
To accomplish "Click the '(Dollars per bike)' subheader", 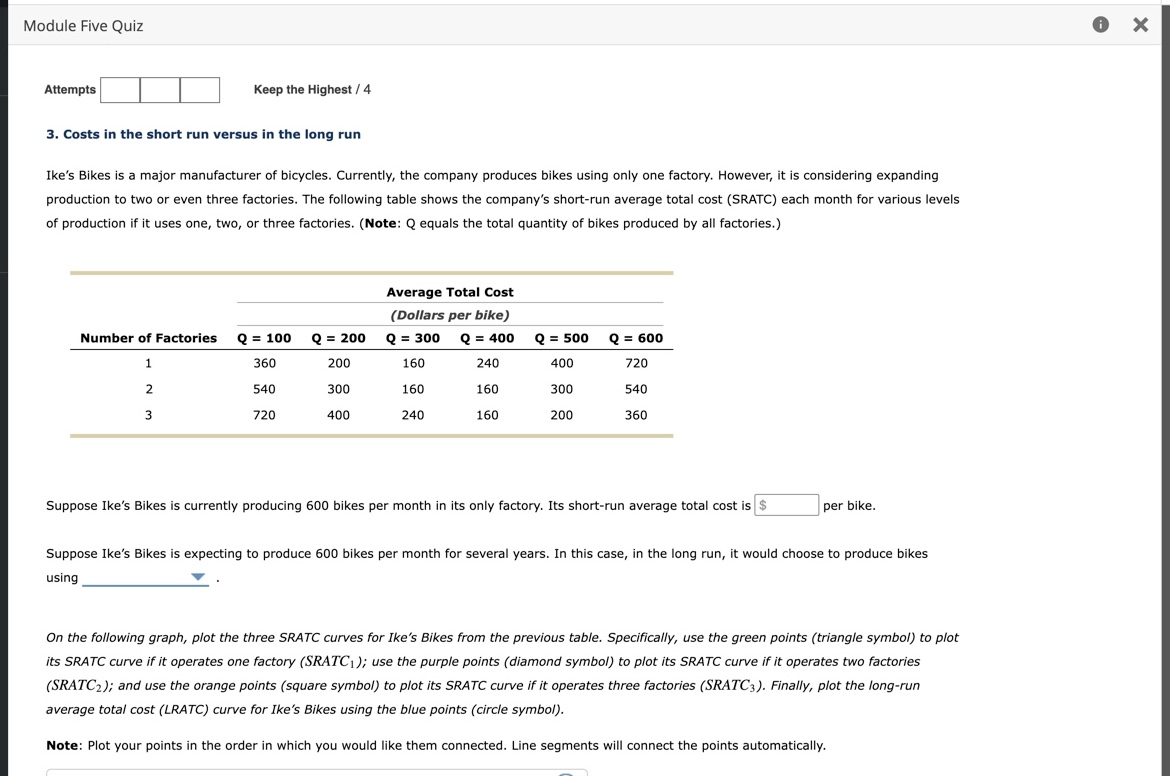I will tap(450, 314).
